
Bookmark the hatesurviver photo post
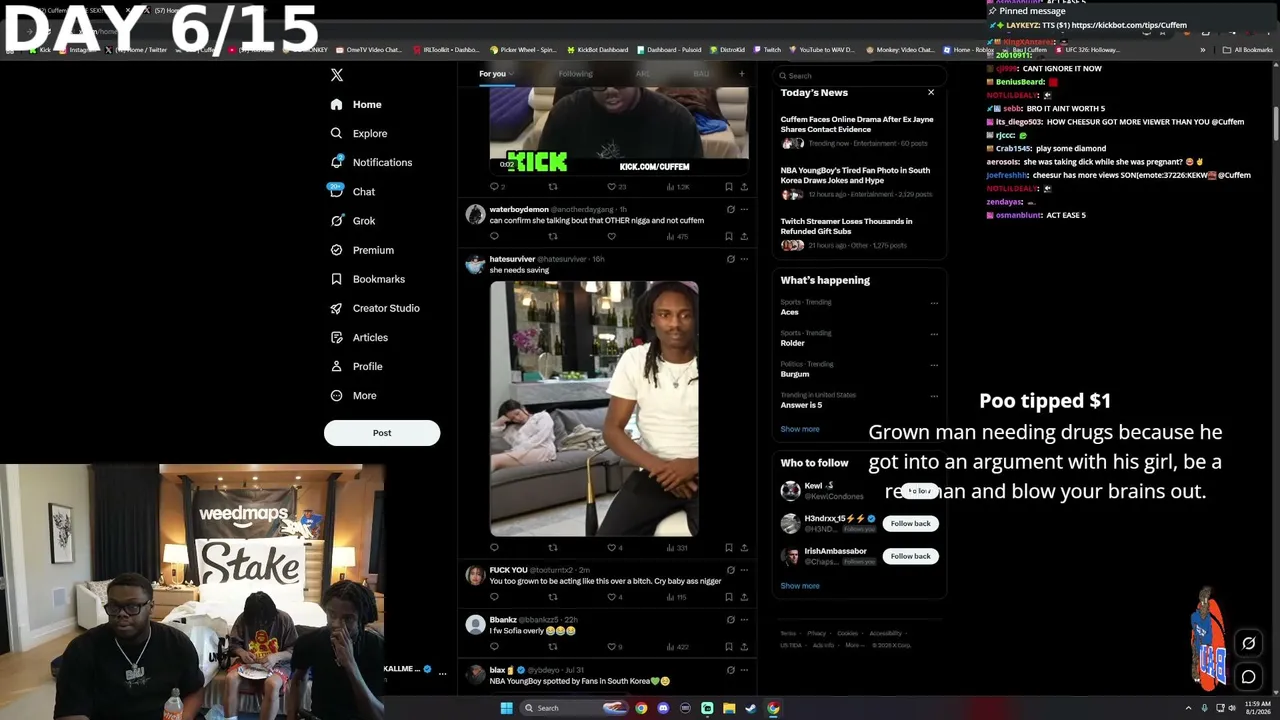point(728,548)
